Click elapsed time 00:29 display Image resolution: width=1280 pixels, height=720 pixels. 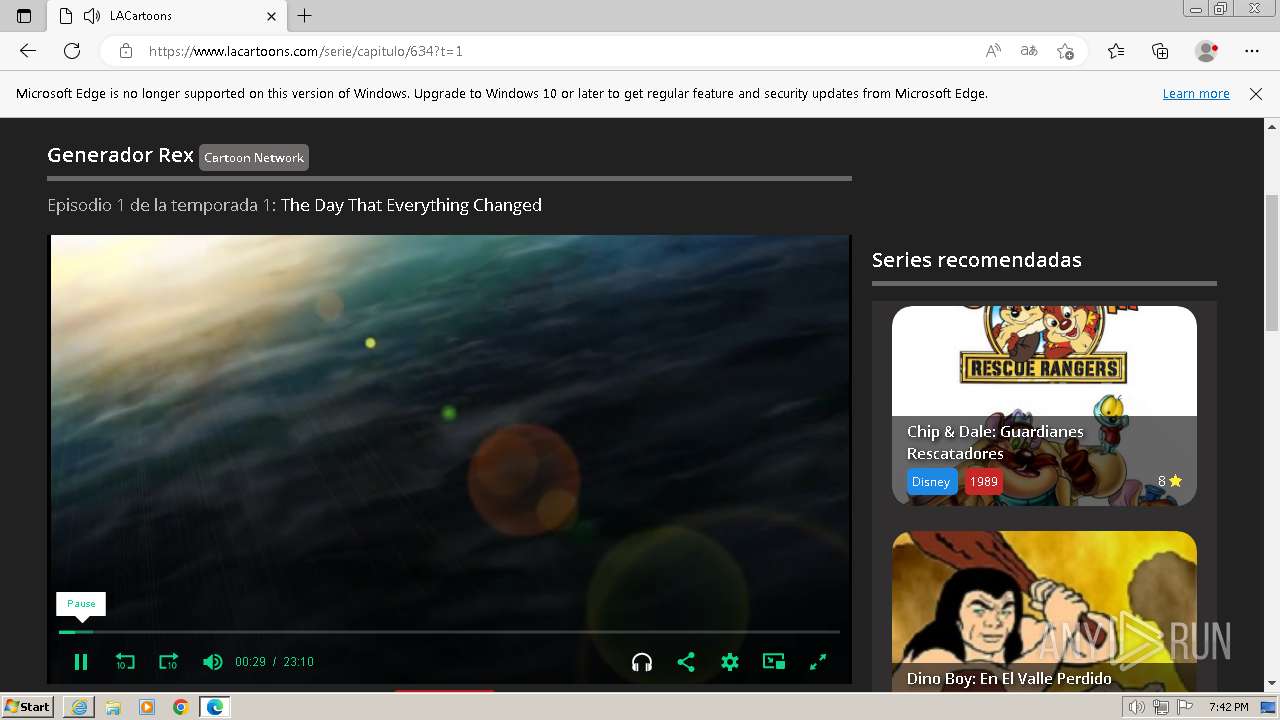click(250, 662)
